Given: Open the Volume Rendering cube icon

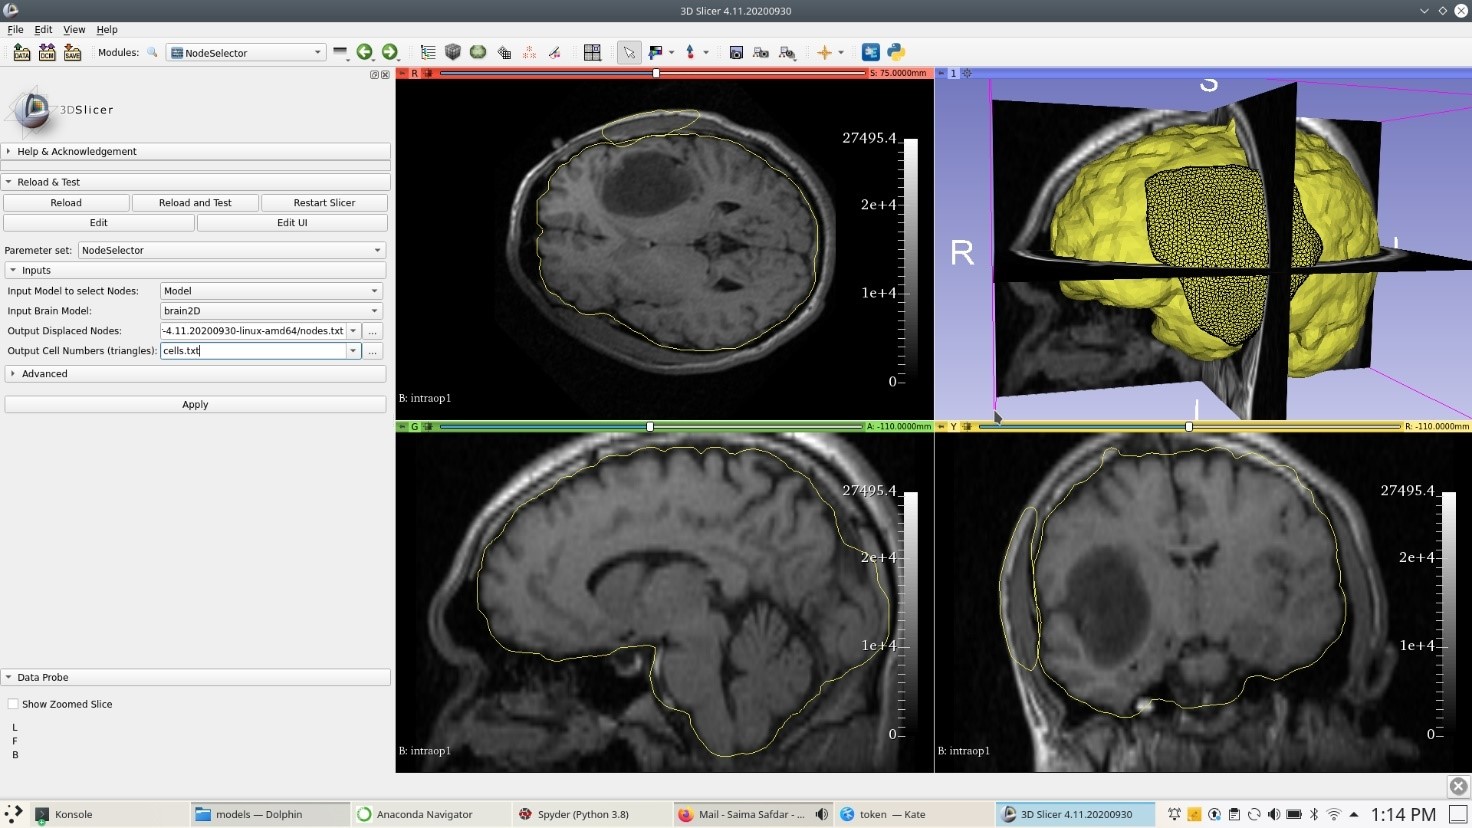Looking at the screenshot, I should click(453, 52).
